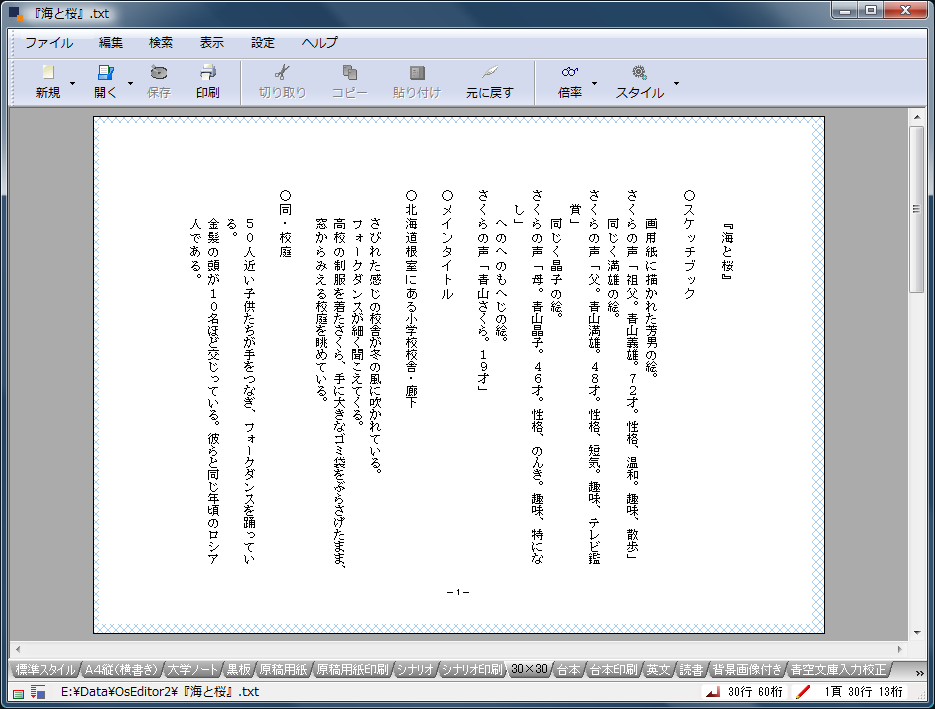Switch to 英文 tab
935x709 pixels.
tap(658, 670)
